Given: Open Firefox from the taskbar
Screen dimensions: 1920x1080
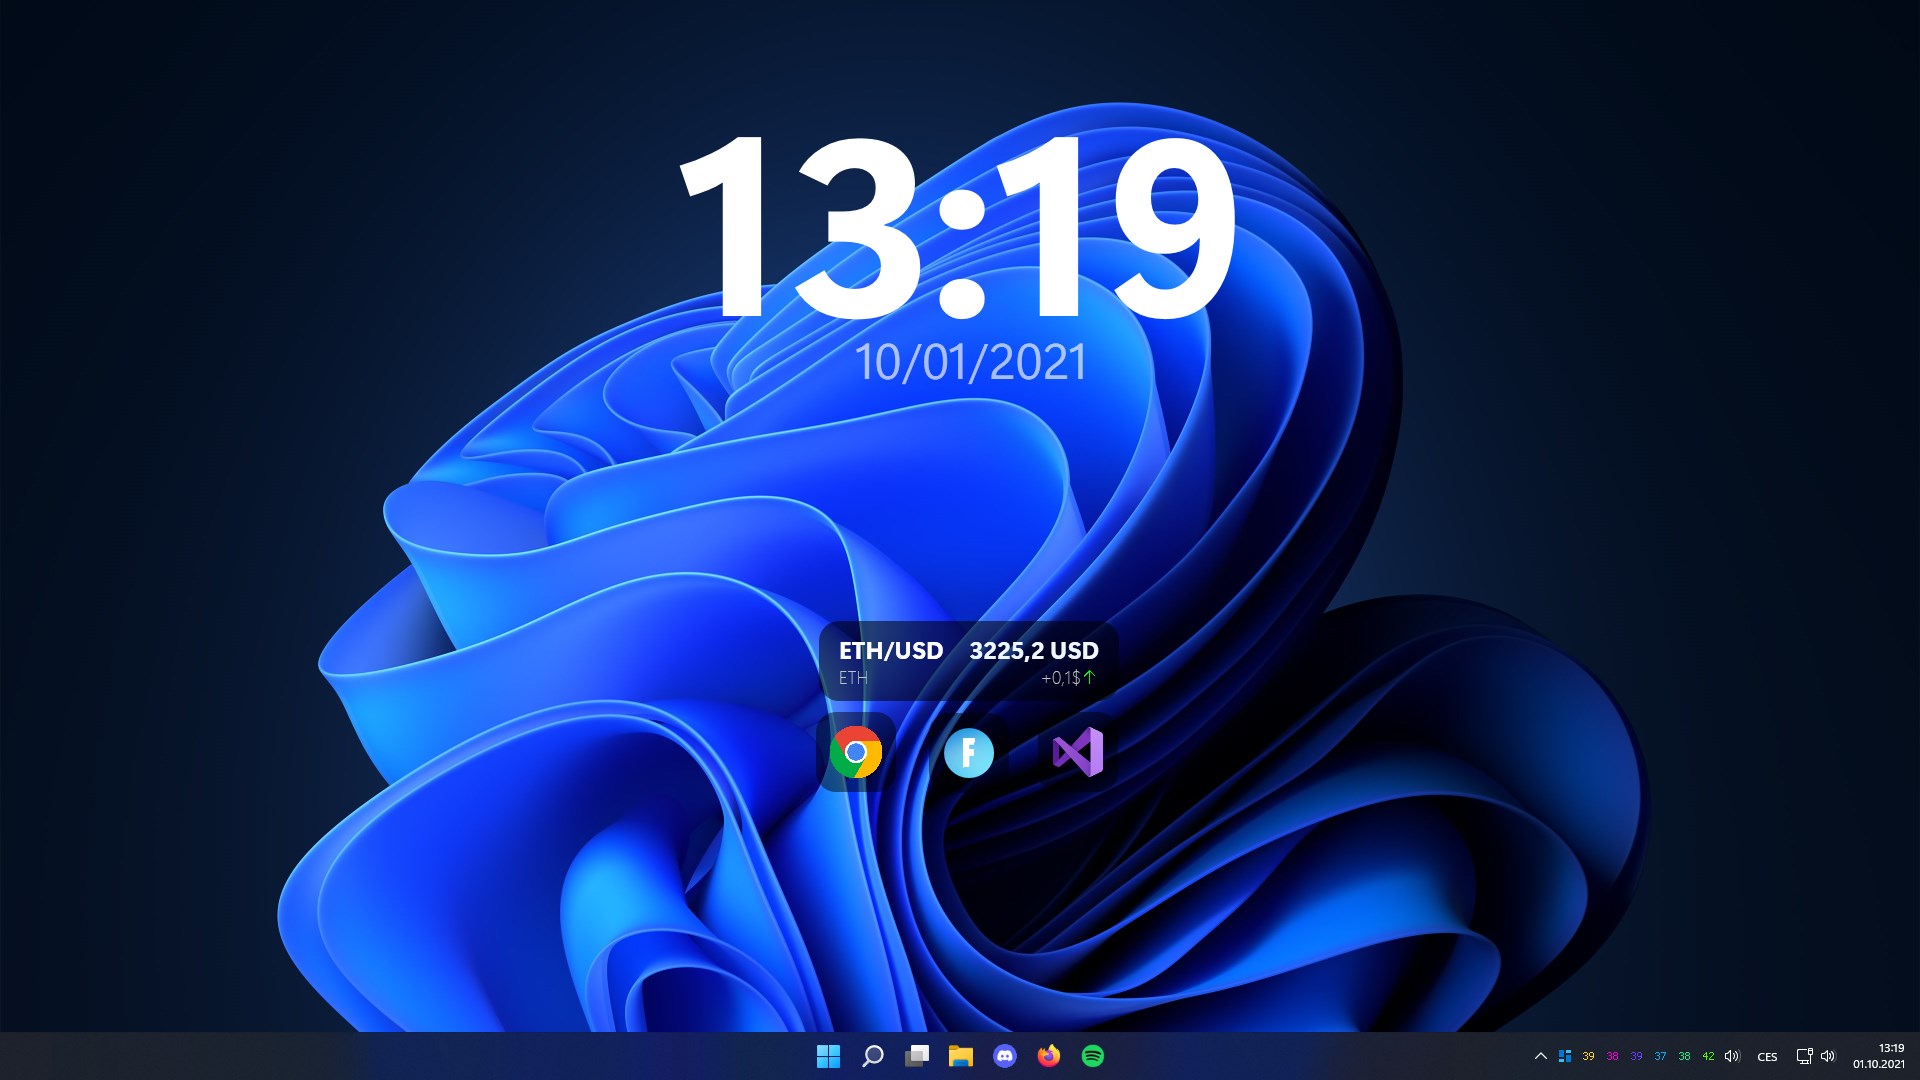Looking at the screenshot, I should tap(1049, 1056).
